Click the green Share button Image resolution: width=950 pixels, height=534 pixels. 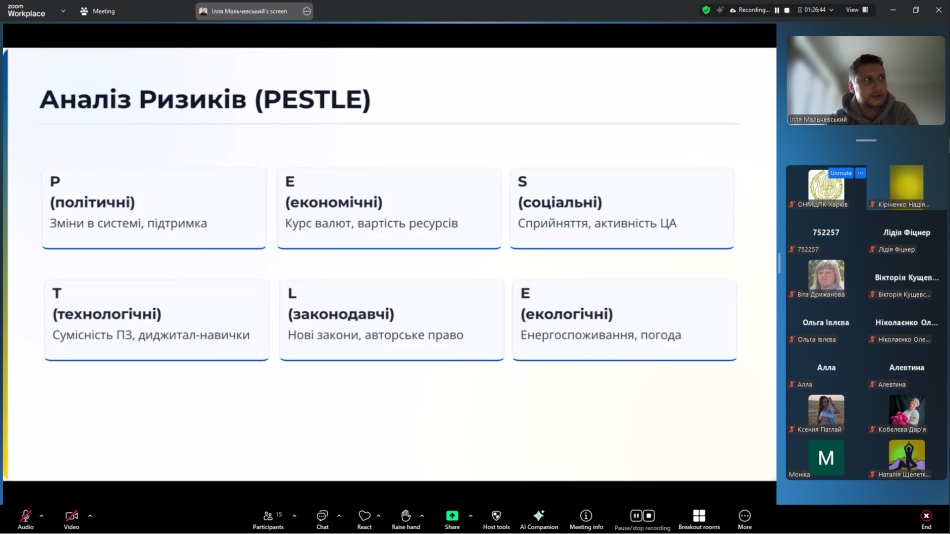(x=452, y=517)
